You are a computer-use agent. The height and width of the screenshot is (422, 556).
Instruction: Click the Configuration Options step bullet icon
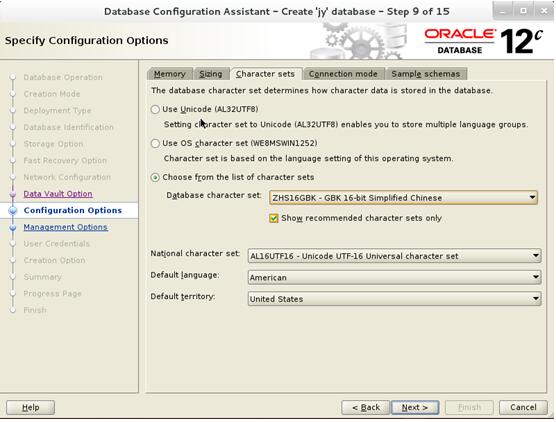pos(13,211)
